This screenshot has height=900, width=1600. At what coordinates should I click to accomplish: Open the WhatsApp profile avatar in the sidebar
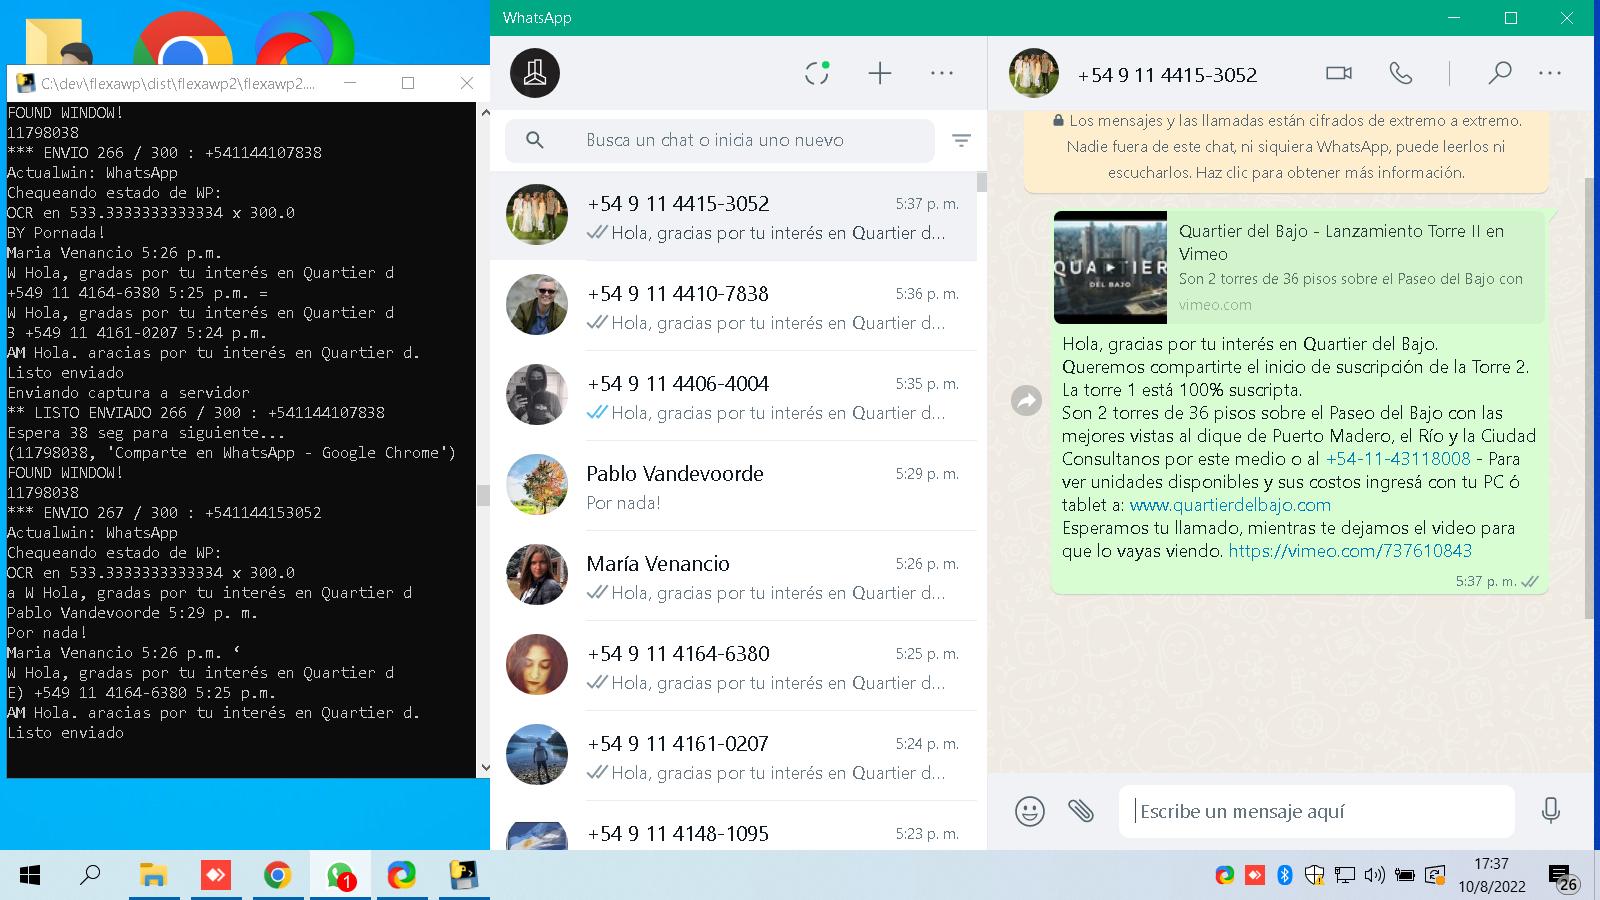535,73
